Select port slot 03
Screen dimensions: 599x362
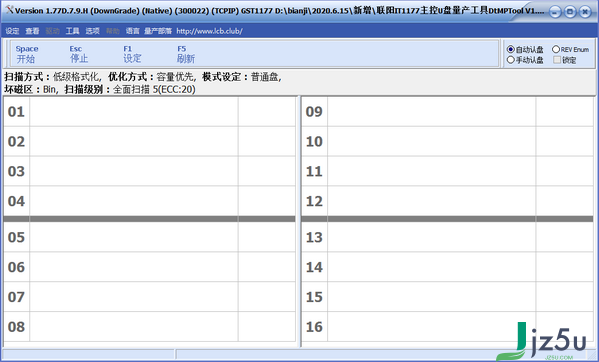(149, 171)
